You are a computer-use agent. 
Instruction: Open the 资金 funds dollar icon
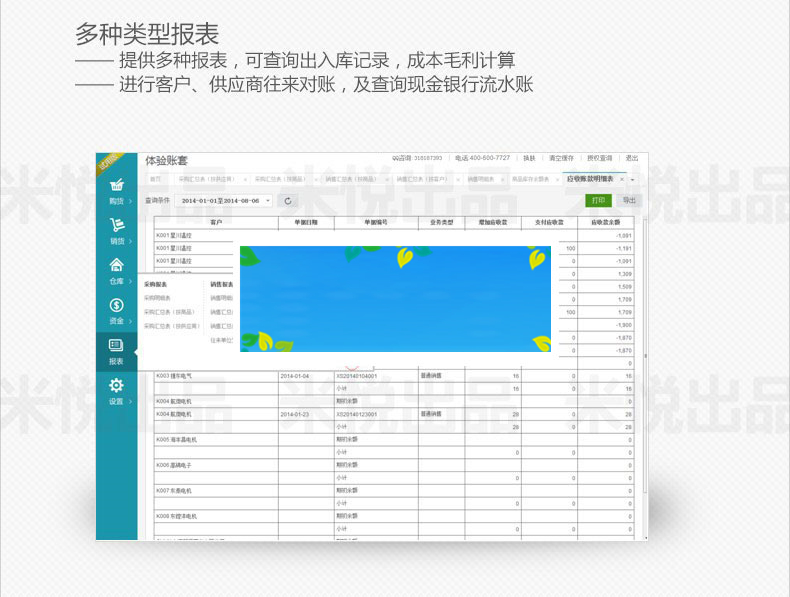tap(116, 307)
